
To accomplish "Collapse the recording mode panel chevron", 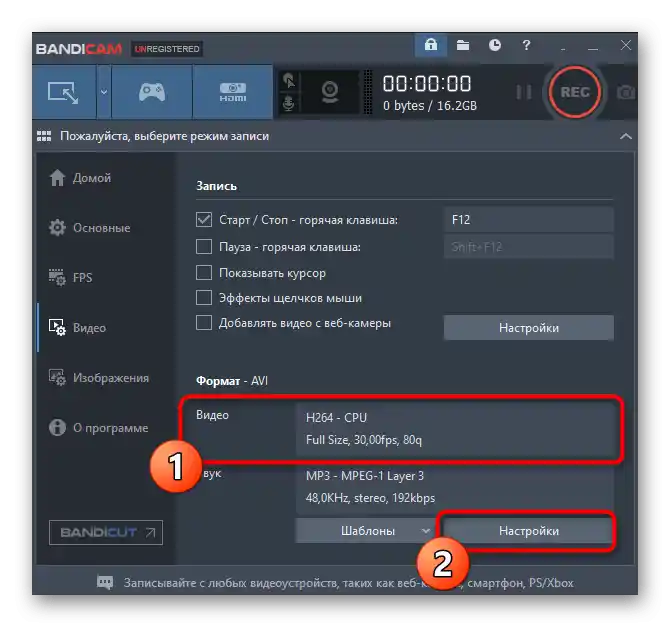I will tap(626, 136).
